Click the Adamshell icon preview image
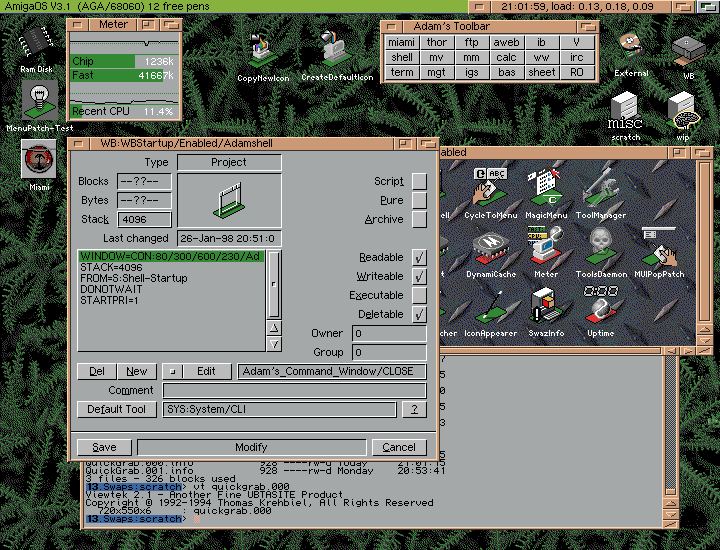The image size is (720, 550). pyautogui.click(x=229, y=201)
